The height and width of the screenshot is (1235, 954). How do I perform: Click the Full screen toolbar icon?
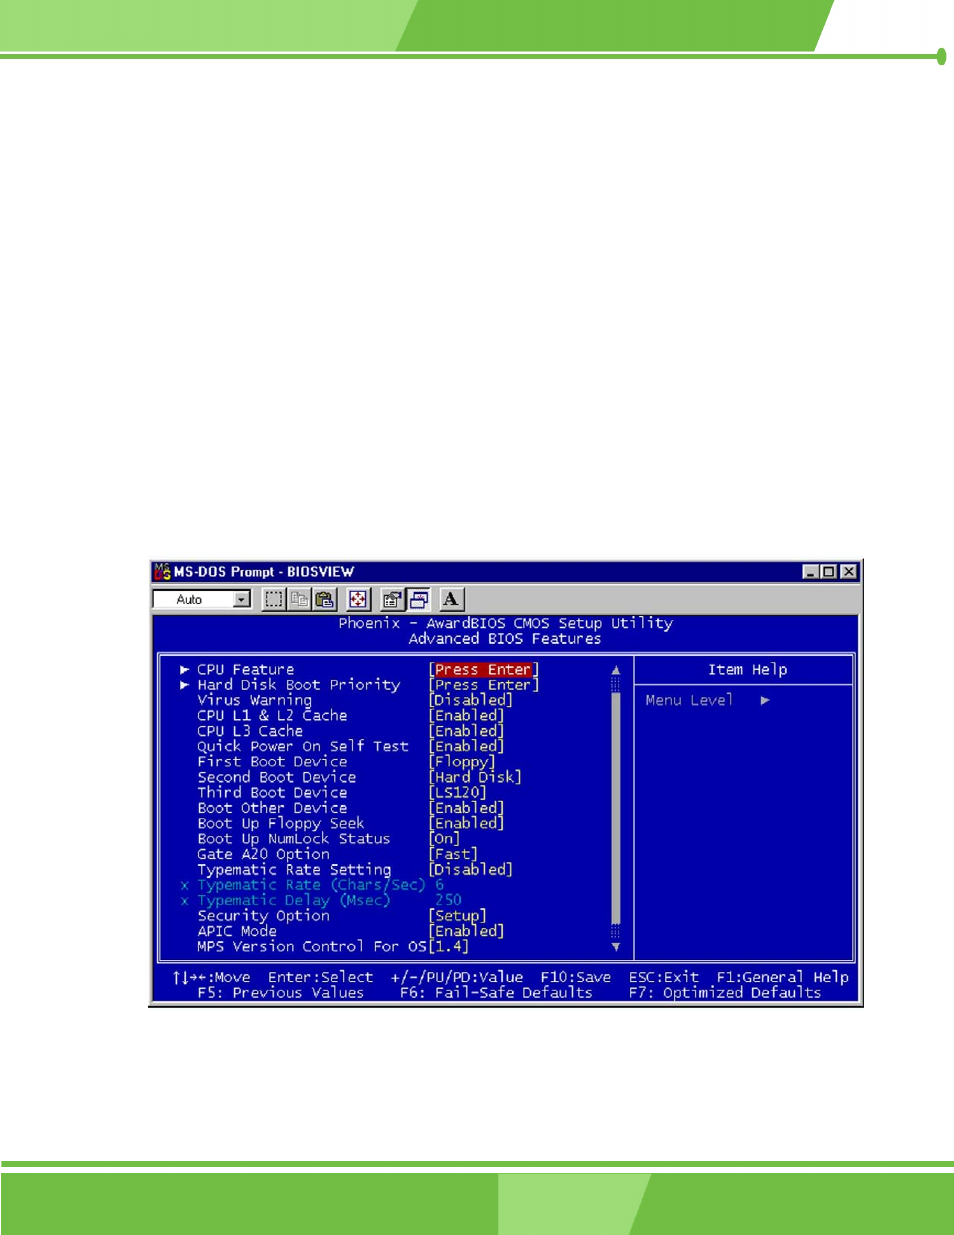click(358, 599)
